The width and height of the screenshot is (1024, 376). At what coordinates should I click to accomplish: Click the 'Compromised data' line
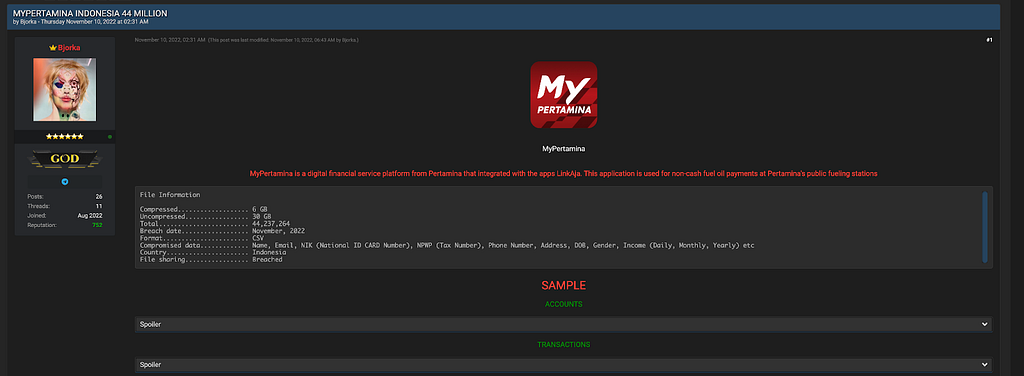pyautogui.click(x=447, y=245)
